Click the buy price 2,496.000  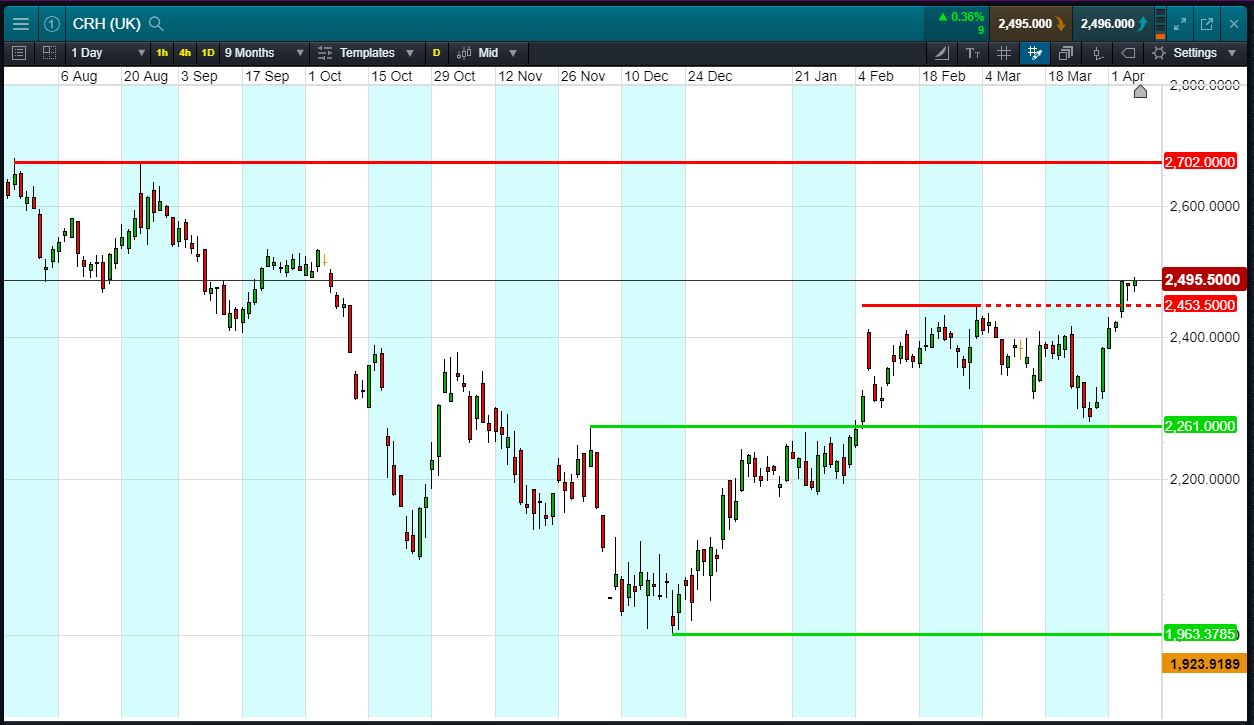pos(1113,24)
